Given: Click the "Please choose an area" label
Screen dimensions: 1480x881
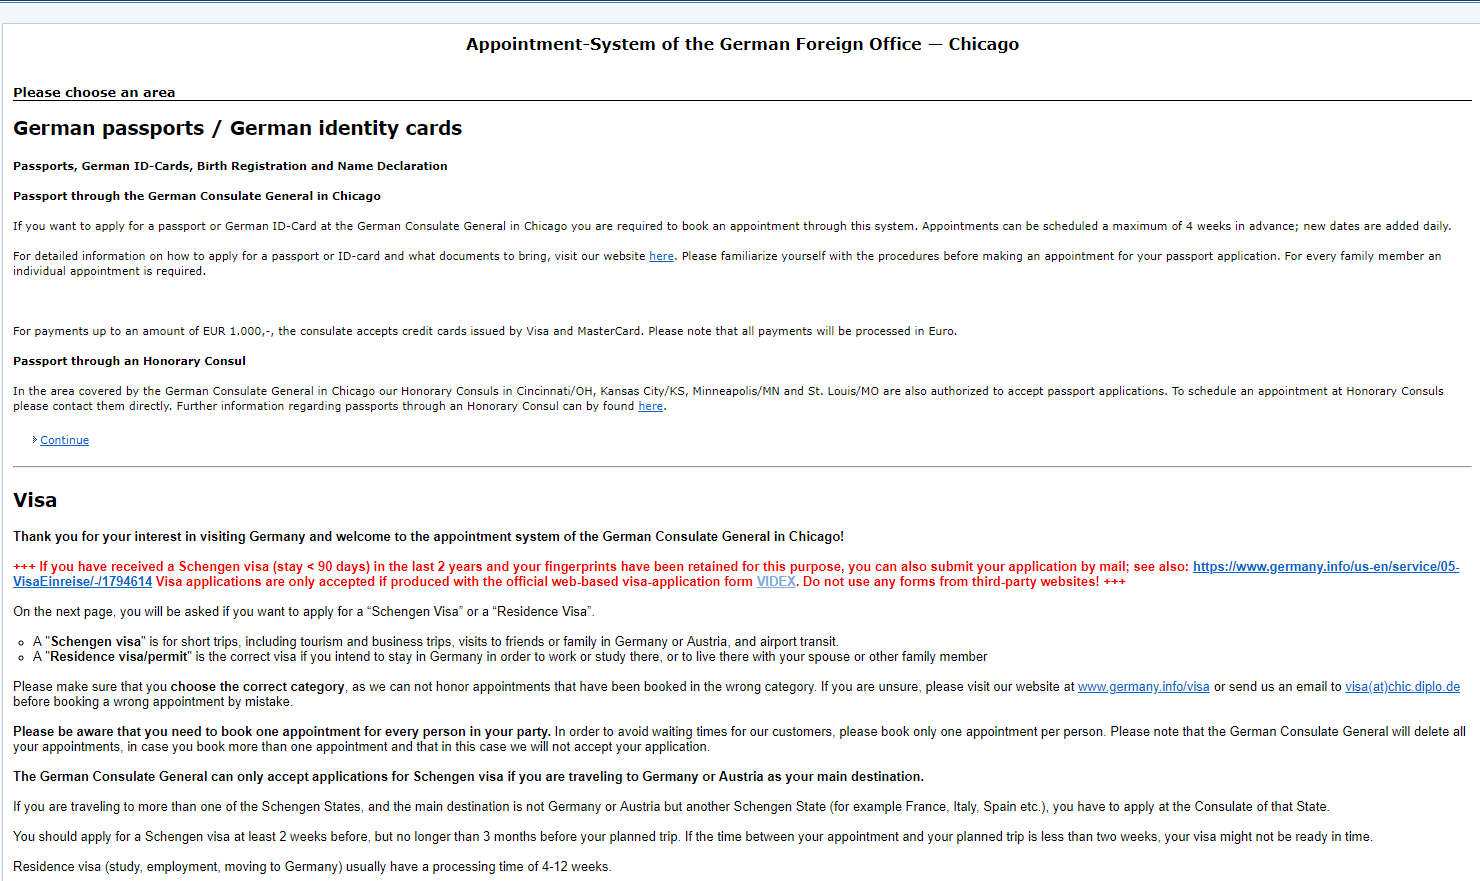Looking at the screenshot, I should pyautogui.click(x=93, y=92).
